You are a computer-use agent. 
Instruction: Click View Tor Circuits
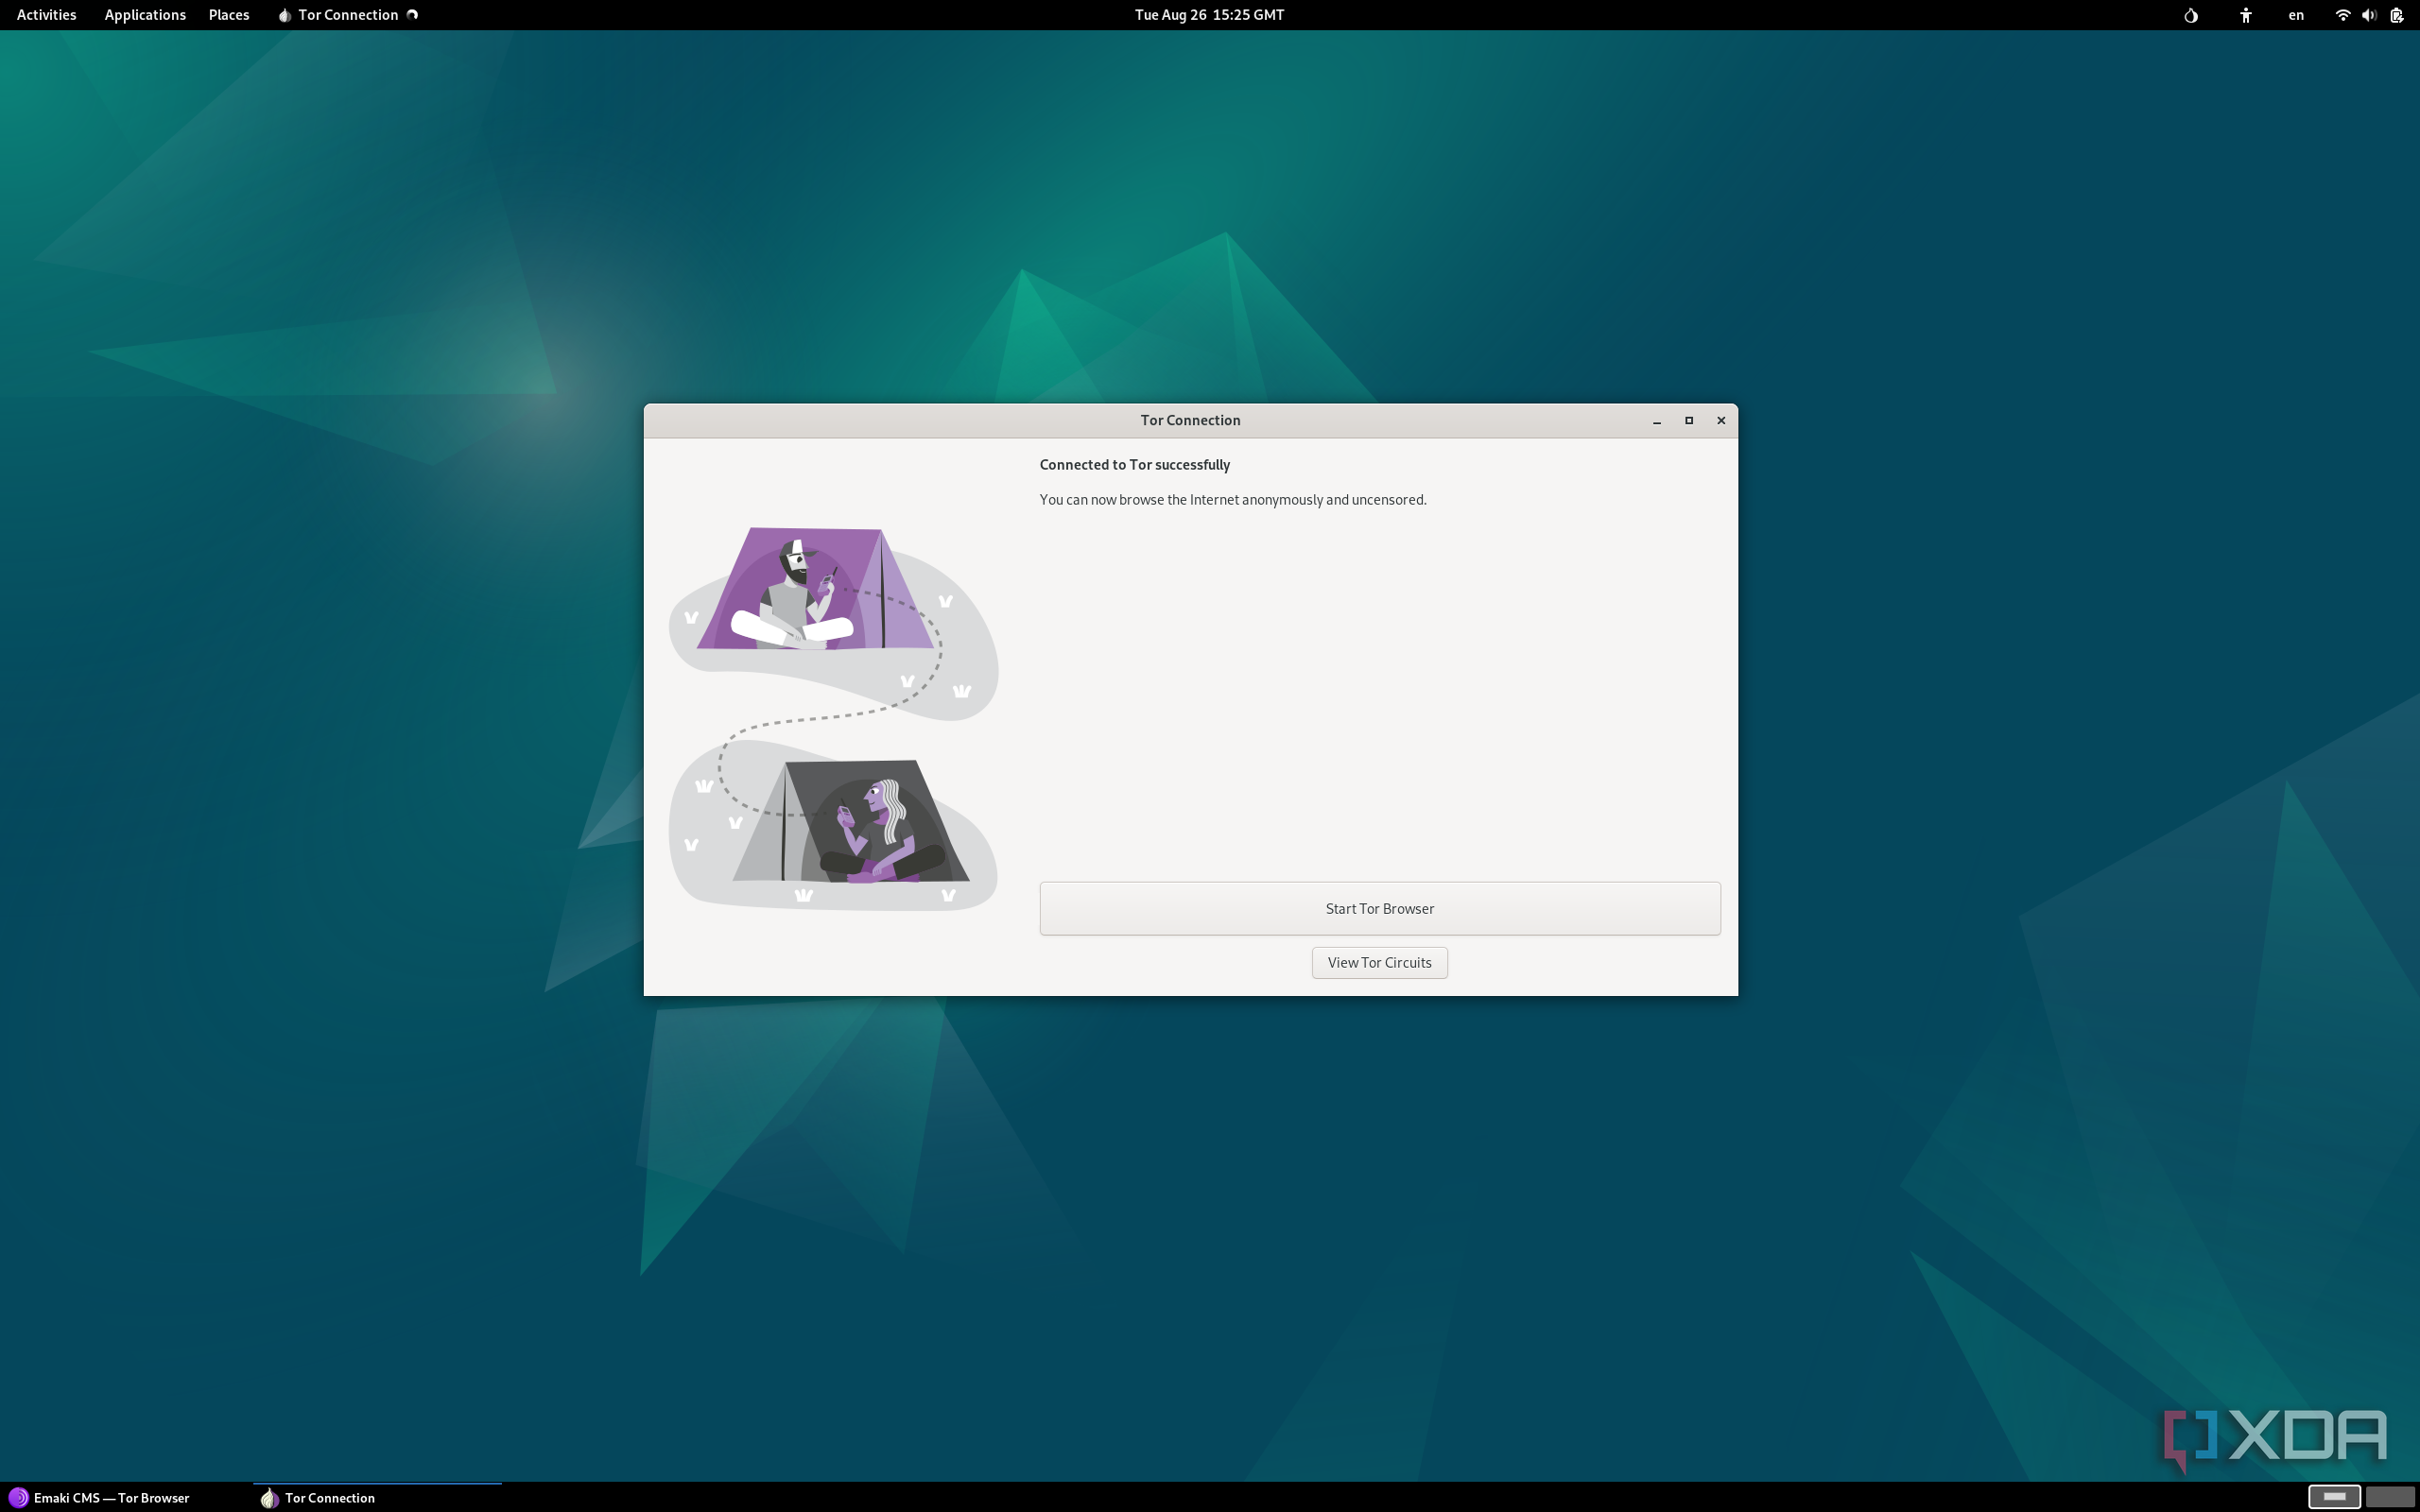(1379, 962)
